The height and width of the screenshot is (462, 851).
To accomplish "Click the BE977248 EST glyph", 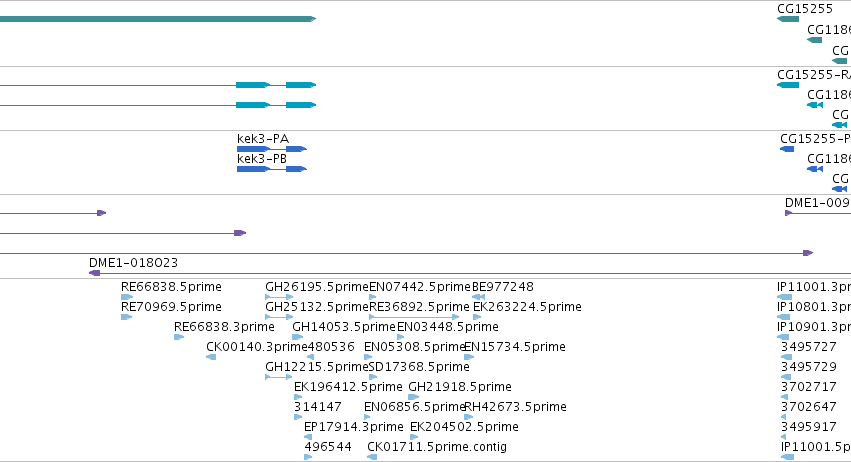I will (478, 297).
